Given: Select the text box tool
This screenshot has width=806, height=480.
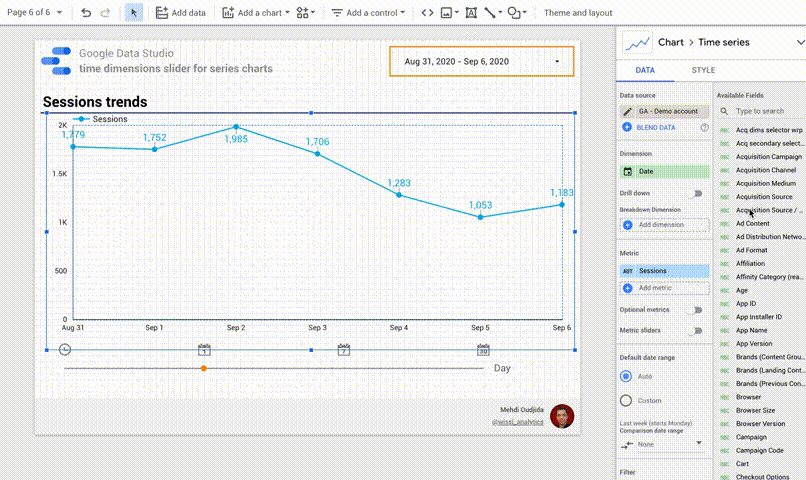Looking at the screenshot, I should [x=471, y=13].
